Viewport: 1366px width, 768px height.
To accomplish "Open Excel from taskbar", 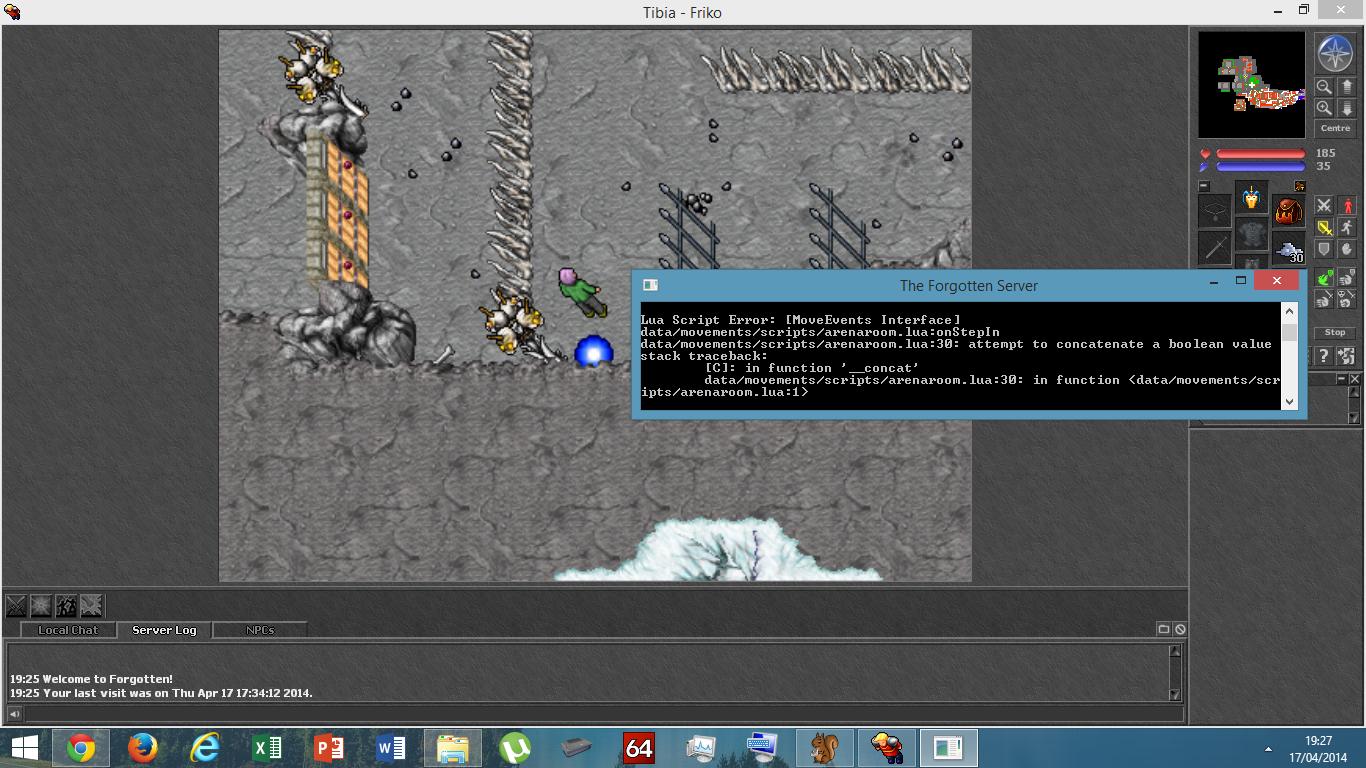I will coord(267,748).
